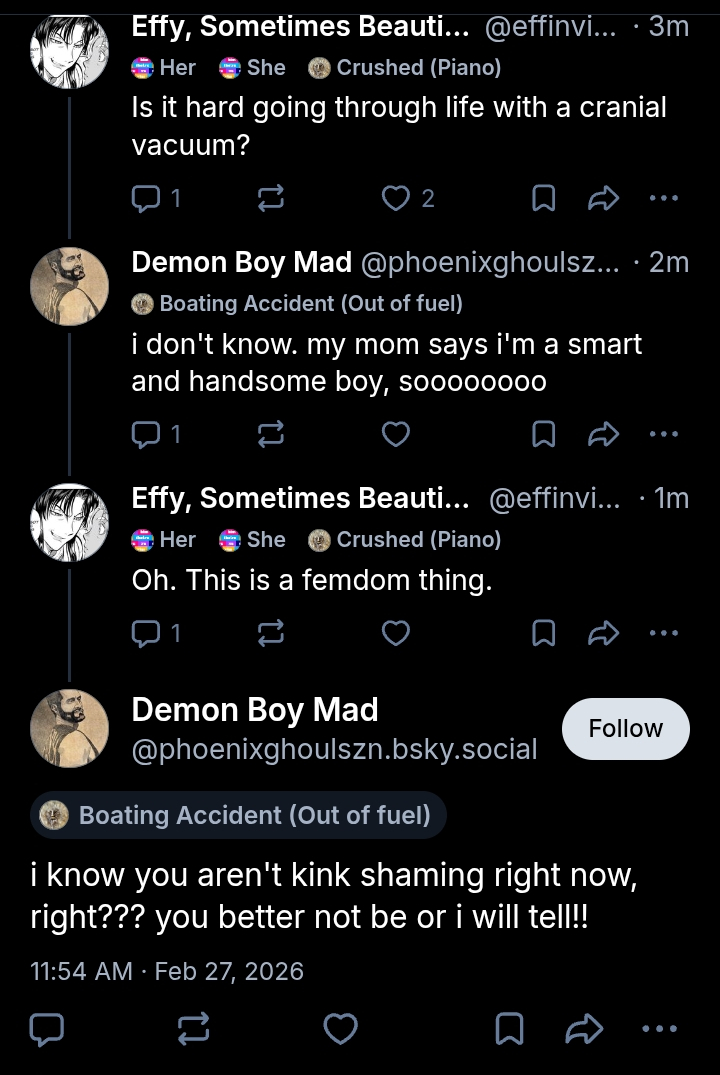The height and width of the screenshot is (1075, 720).
Task: Bookmark the "cranial vacuum" post
Action: pyautogui.click(x=543, y=198)
